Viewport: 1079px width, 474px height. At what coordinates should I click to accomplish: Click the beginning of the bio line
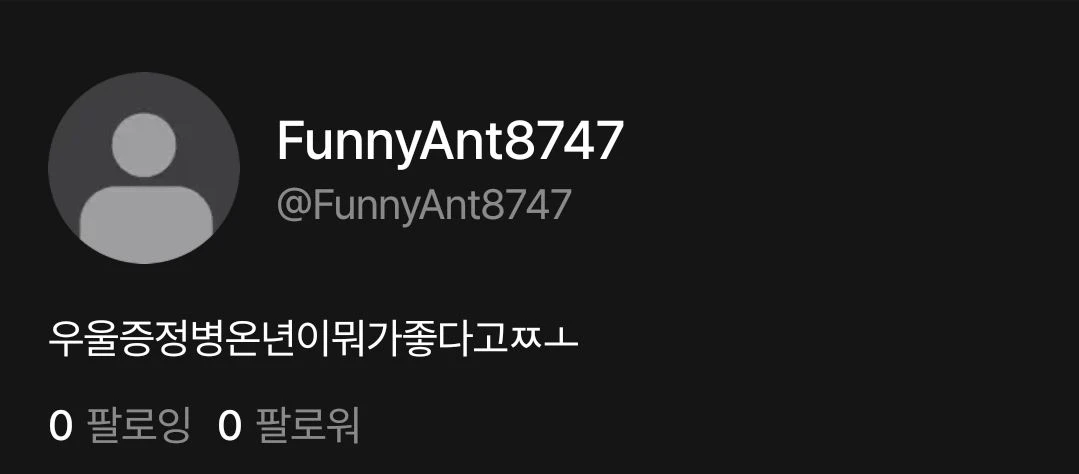click(65, 338)
